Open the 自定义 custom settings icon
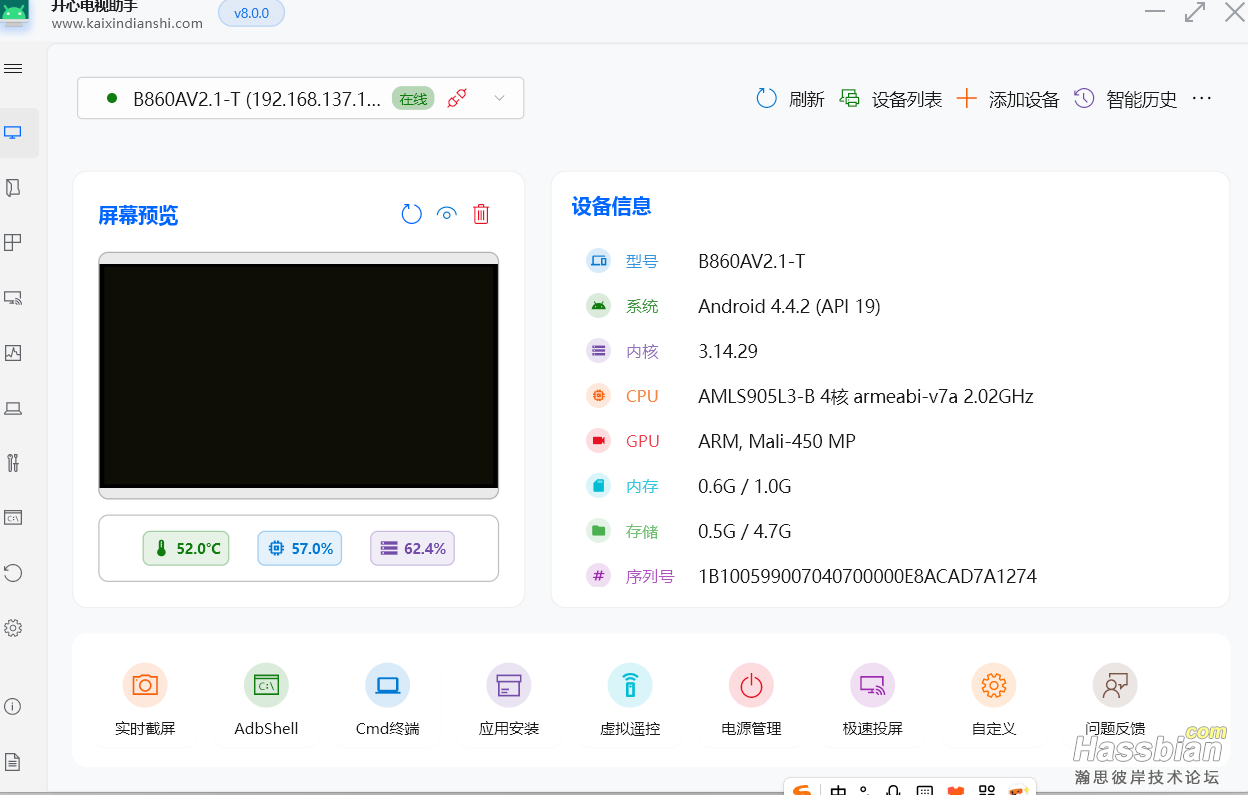The width and height of the screenshot is (1248, 795). [993, 686]
